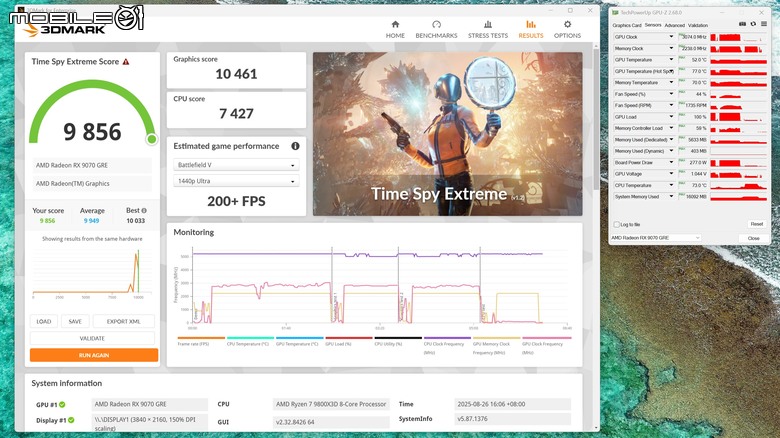The height and width of the screenshot is (438, 780).
Task: Open the STRESS TESTS section
Action: (x=488, y=30)
